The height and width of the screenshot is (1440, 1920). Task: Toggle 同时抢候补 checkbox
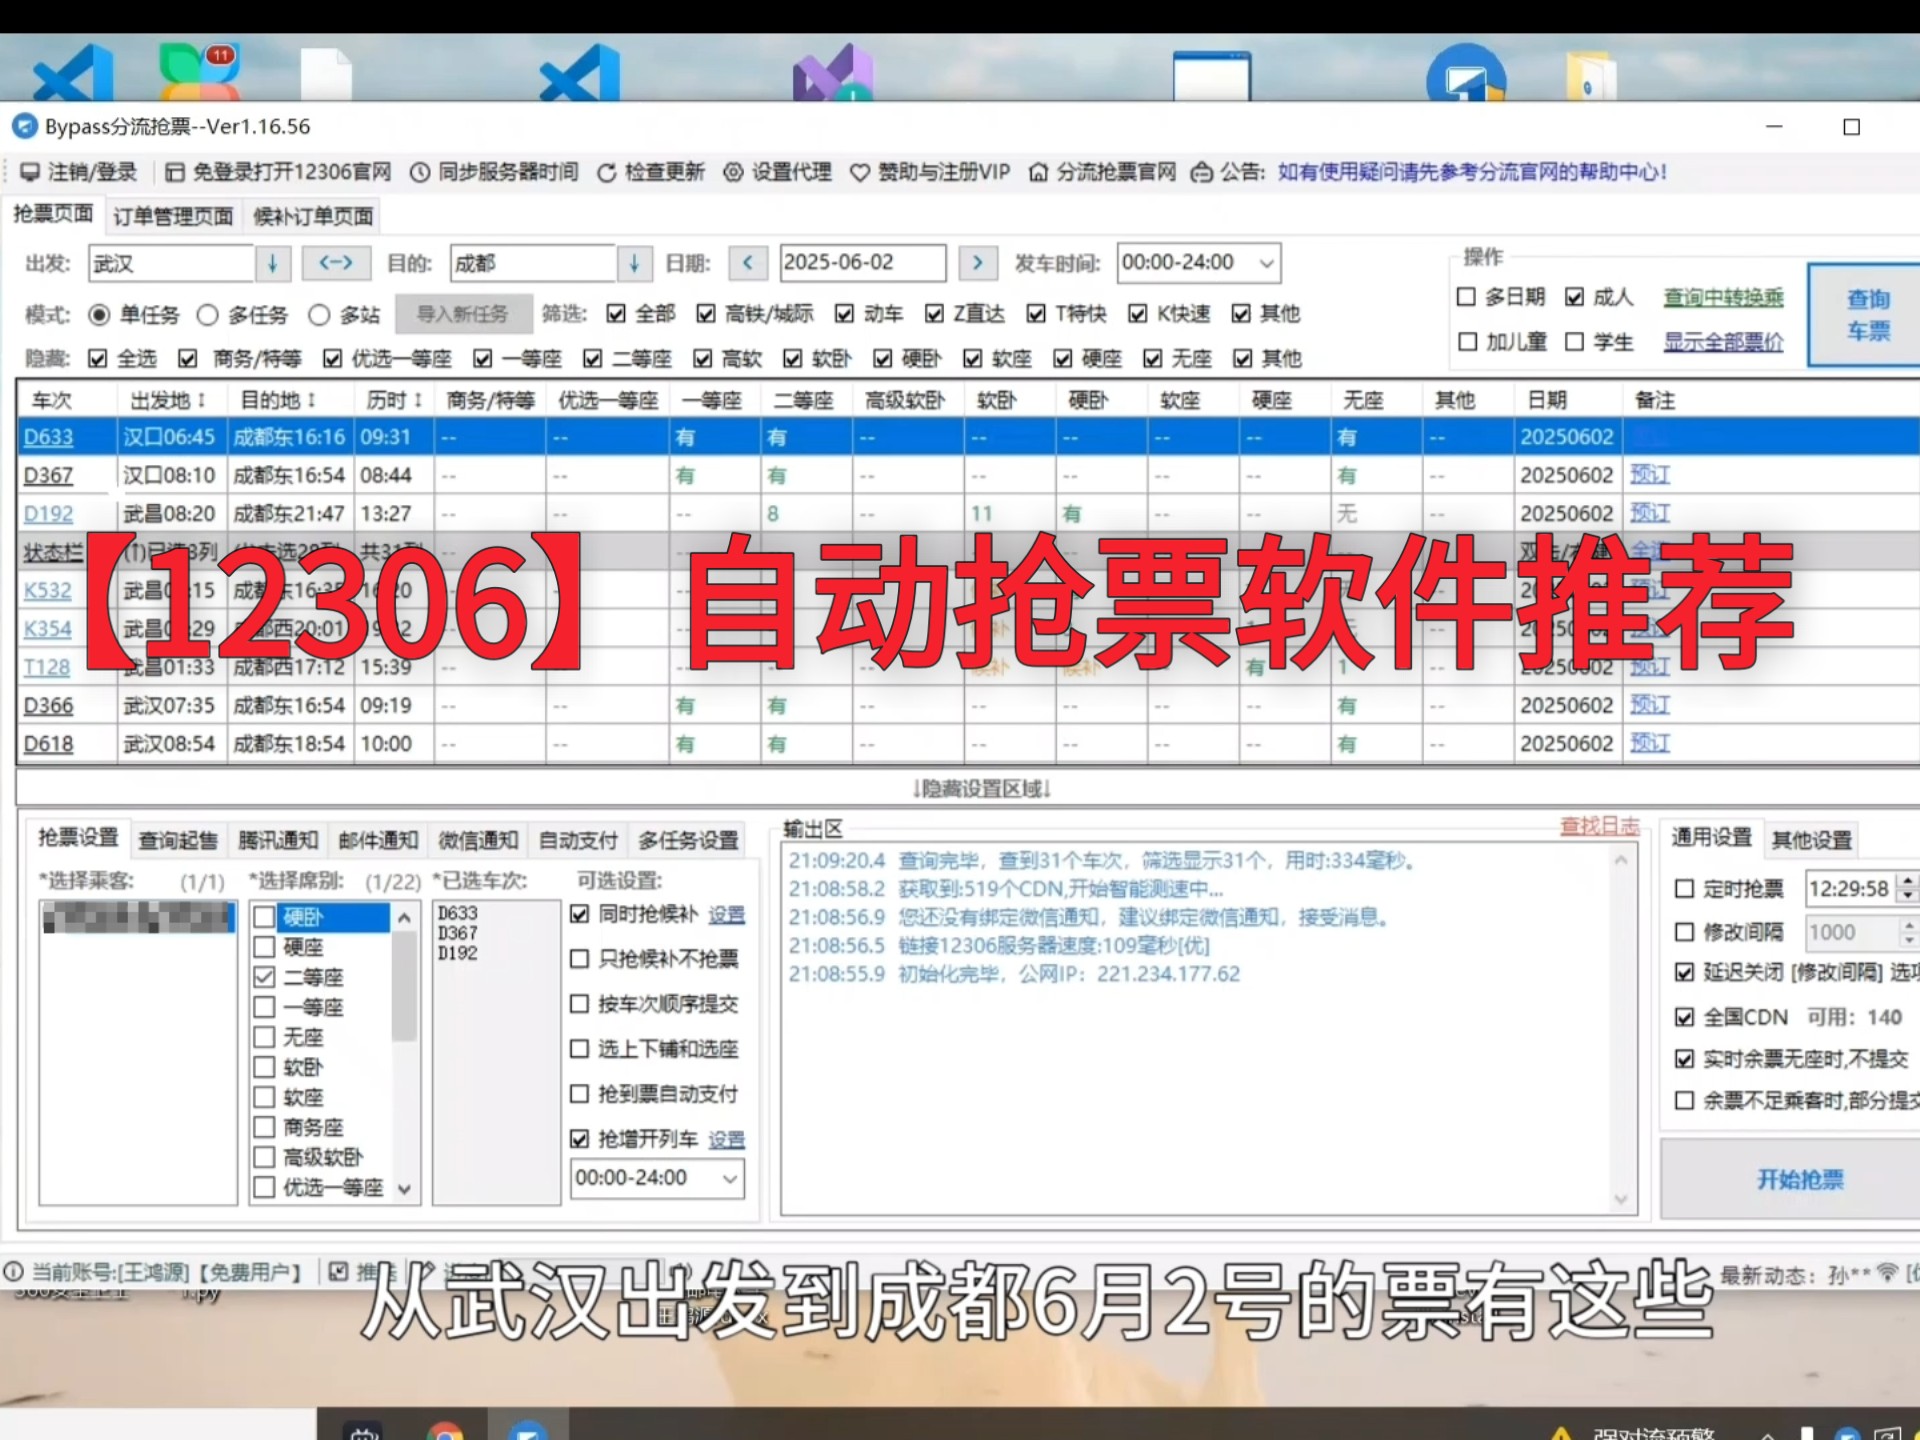[579, 914]
